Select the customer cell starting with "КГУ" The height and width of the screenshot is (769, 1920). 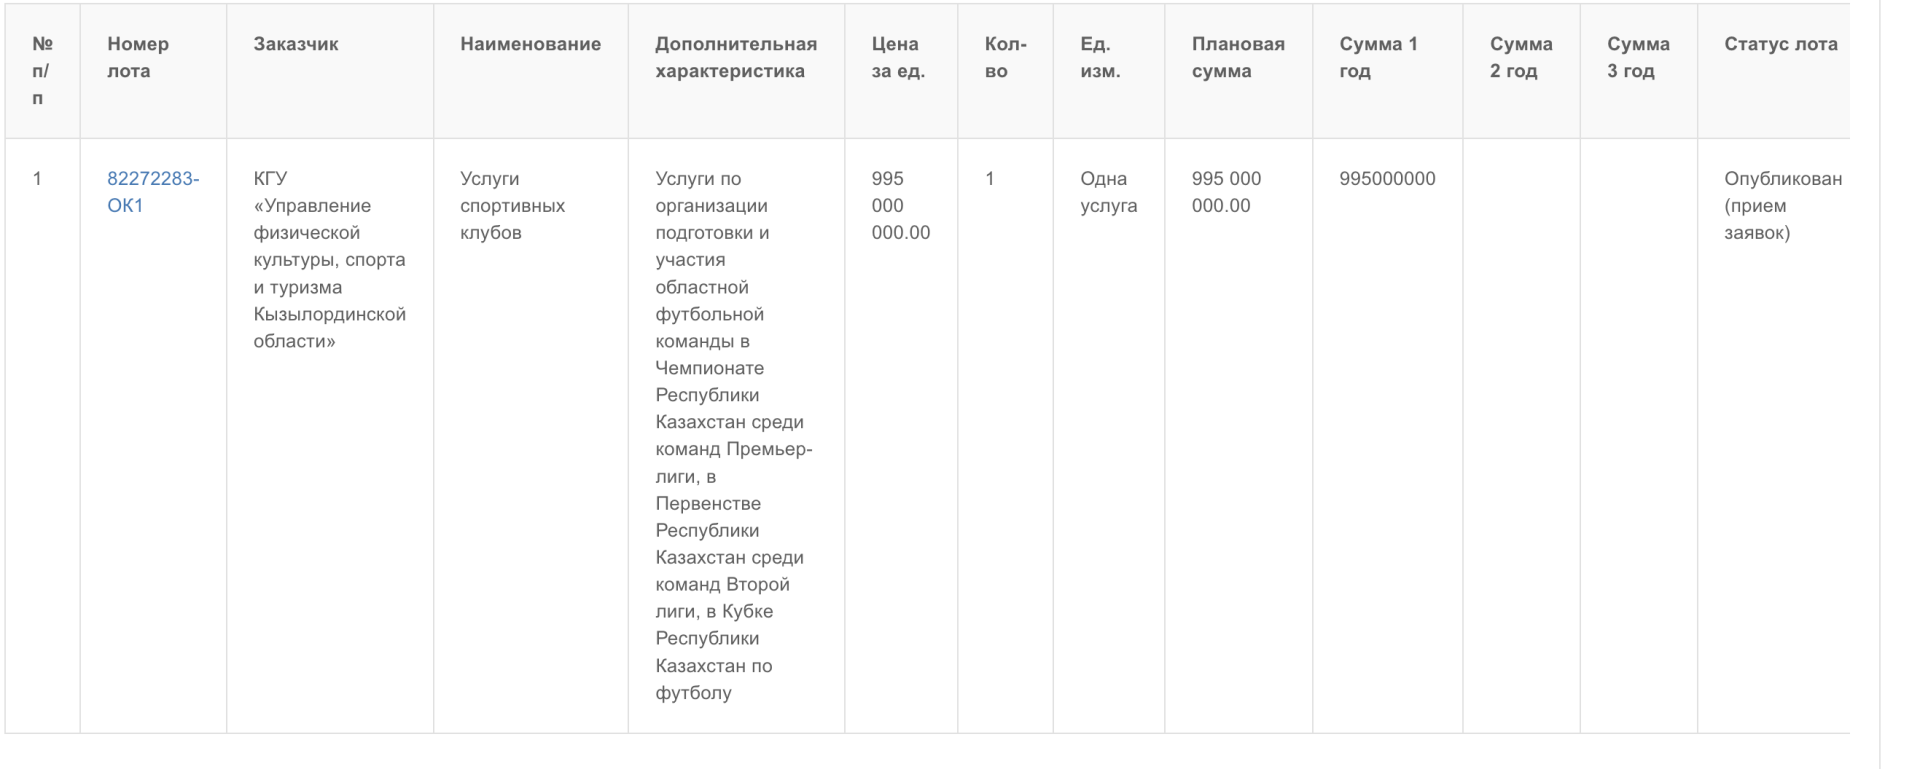(329, 260)
